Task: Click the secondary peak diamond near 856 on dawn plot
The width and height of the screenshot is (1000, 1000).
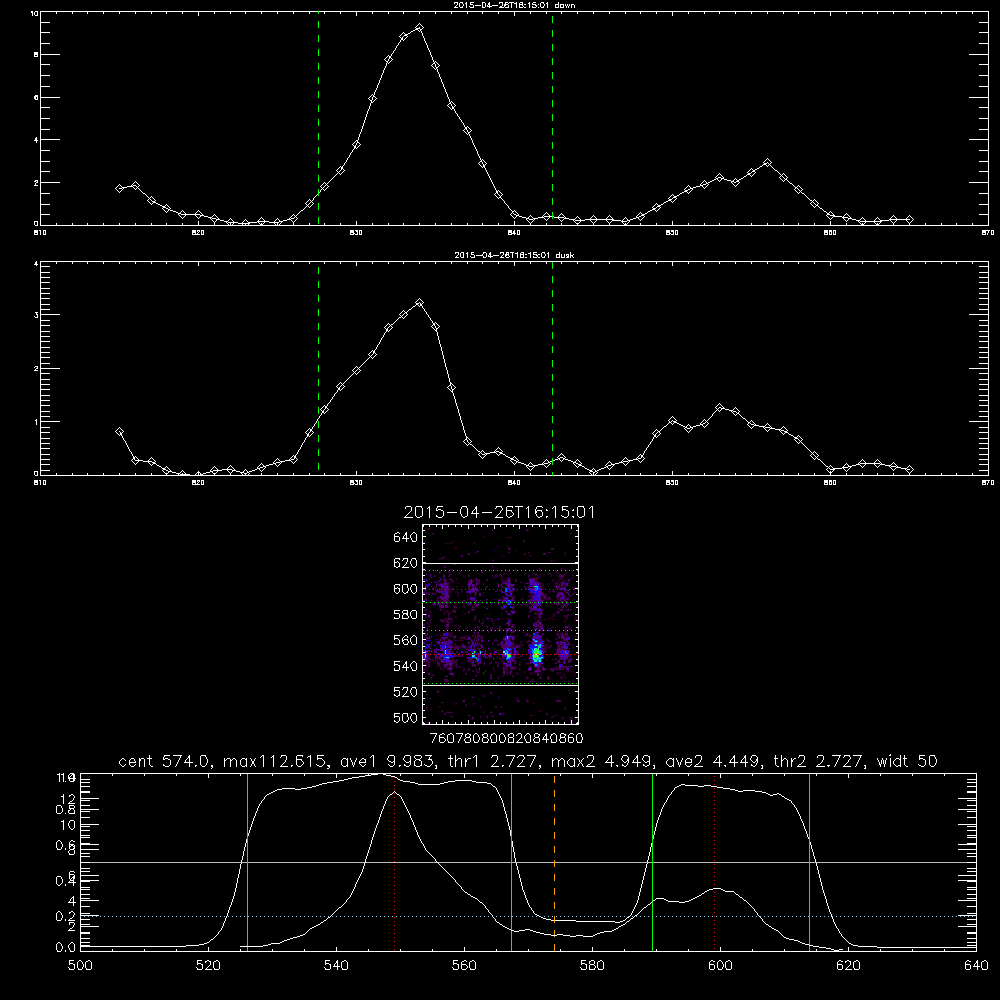Action: pos(767,163)
